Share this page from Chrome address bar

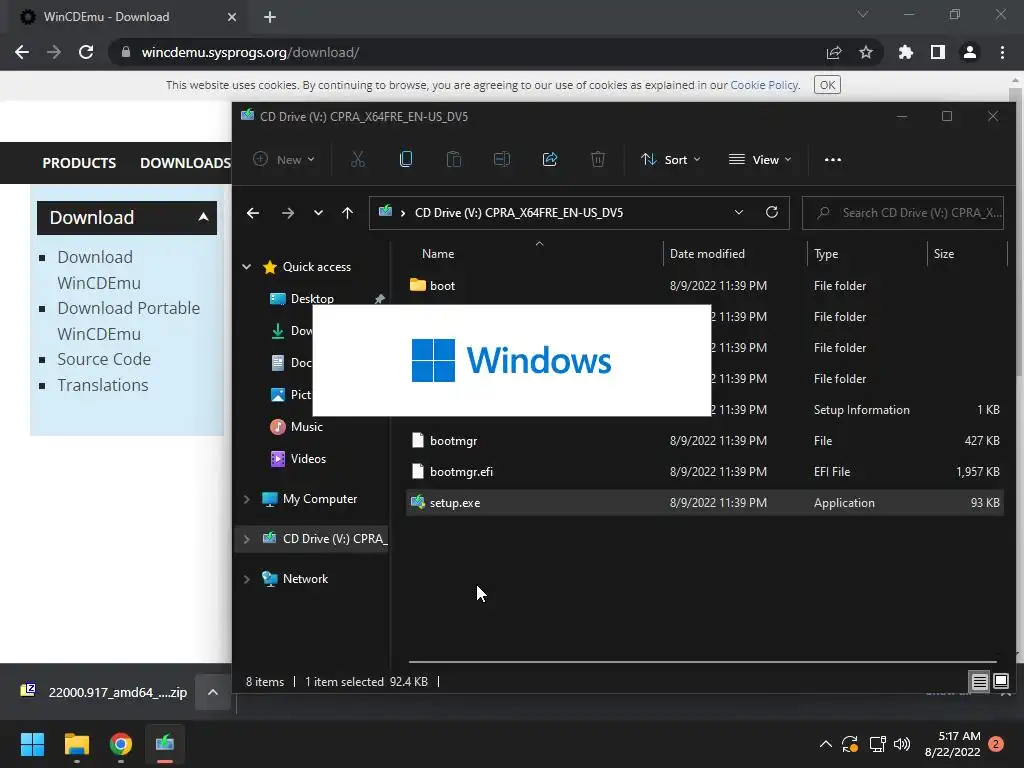pyautogui.click(x=834, y=52)
